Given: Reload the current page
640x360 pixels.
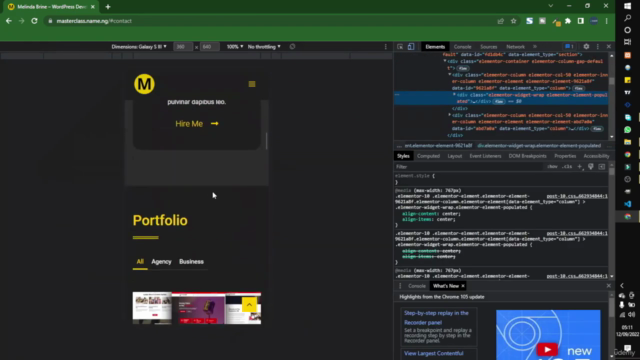Looking at the screenshot, I should point(34,21).
